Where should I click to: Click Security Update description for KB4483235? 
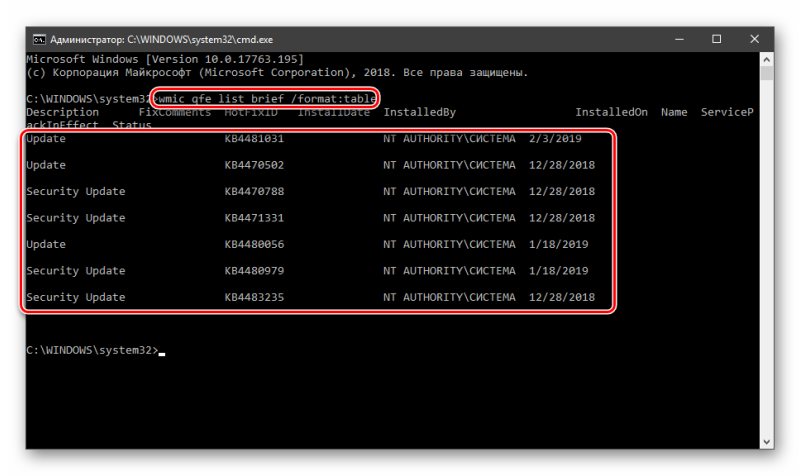pyautogui.click(x=76, y=297)
